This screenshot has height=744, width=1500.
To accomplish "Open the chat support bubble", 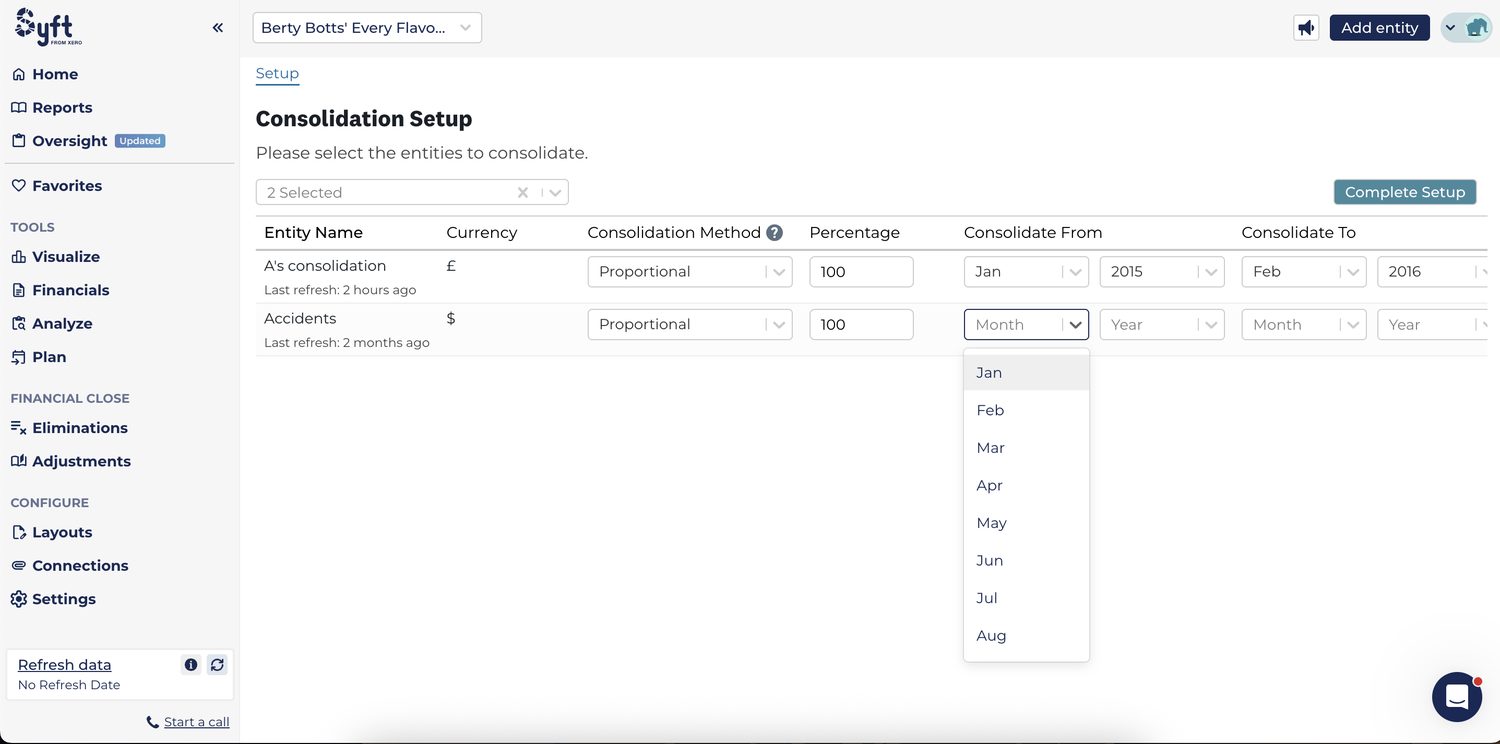I will coord(1457,697).
